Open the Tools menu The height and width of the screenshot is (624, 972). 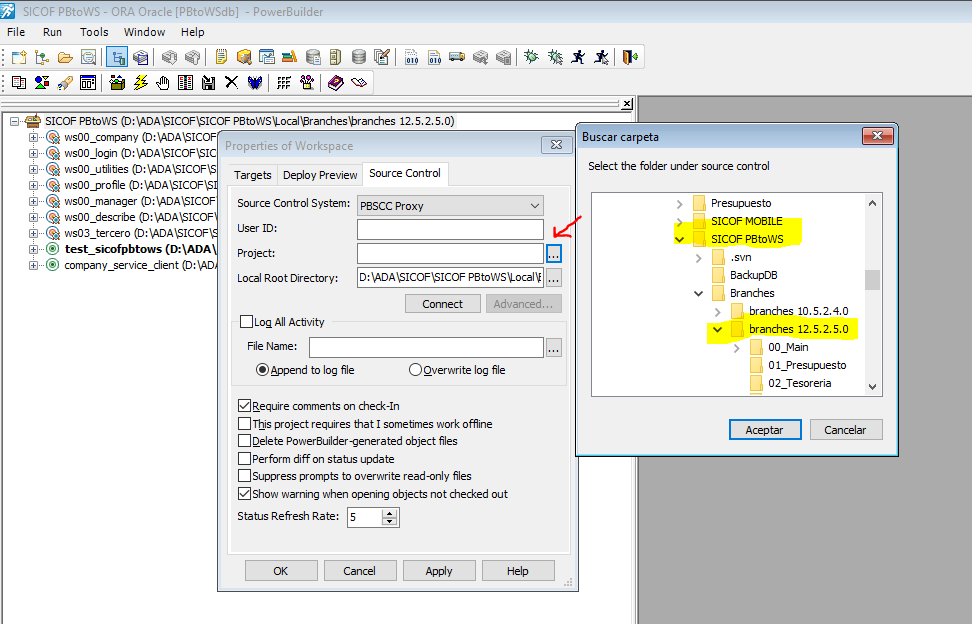point(94,32)
